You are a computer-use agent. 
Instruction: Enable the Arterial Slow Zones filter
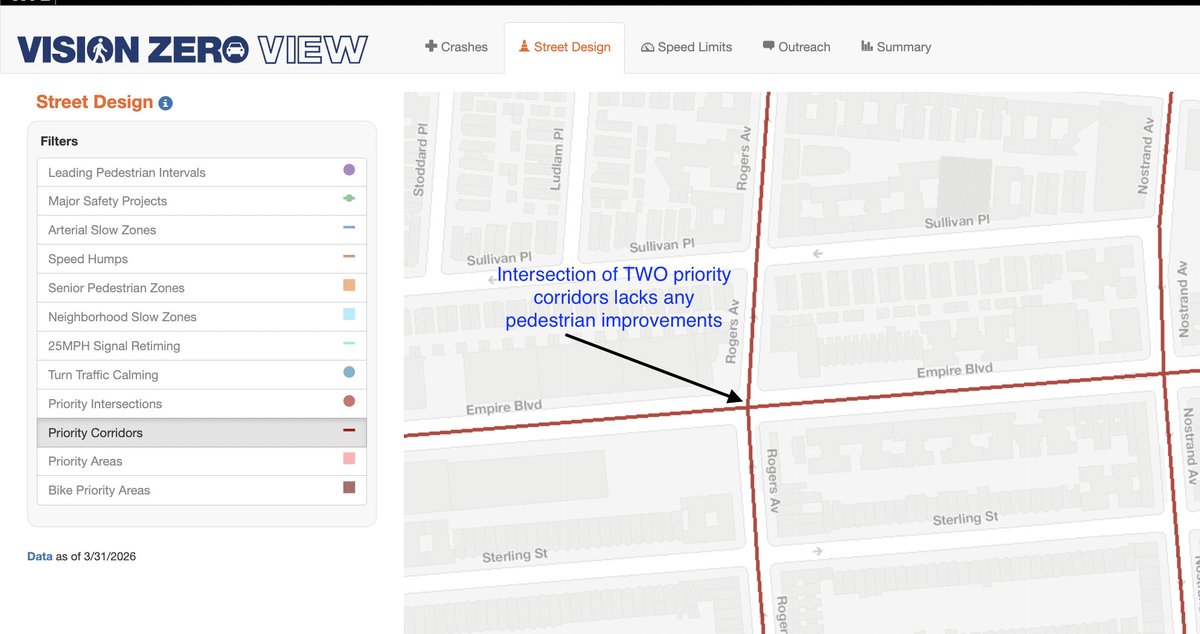(202, 230)
